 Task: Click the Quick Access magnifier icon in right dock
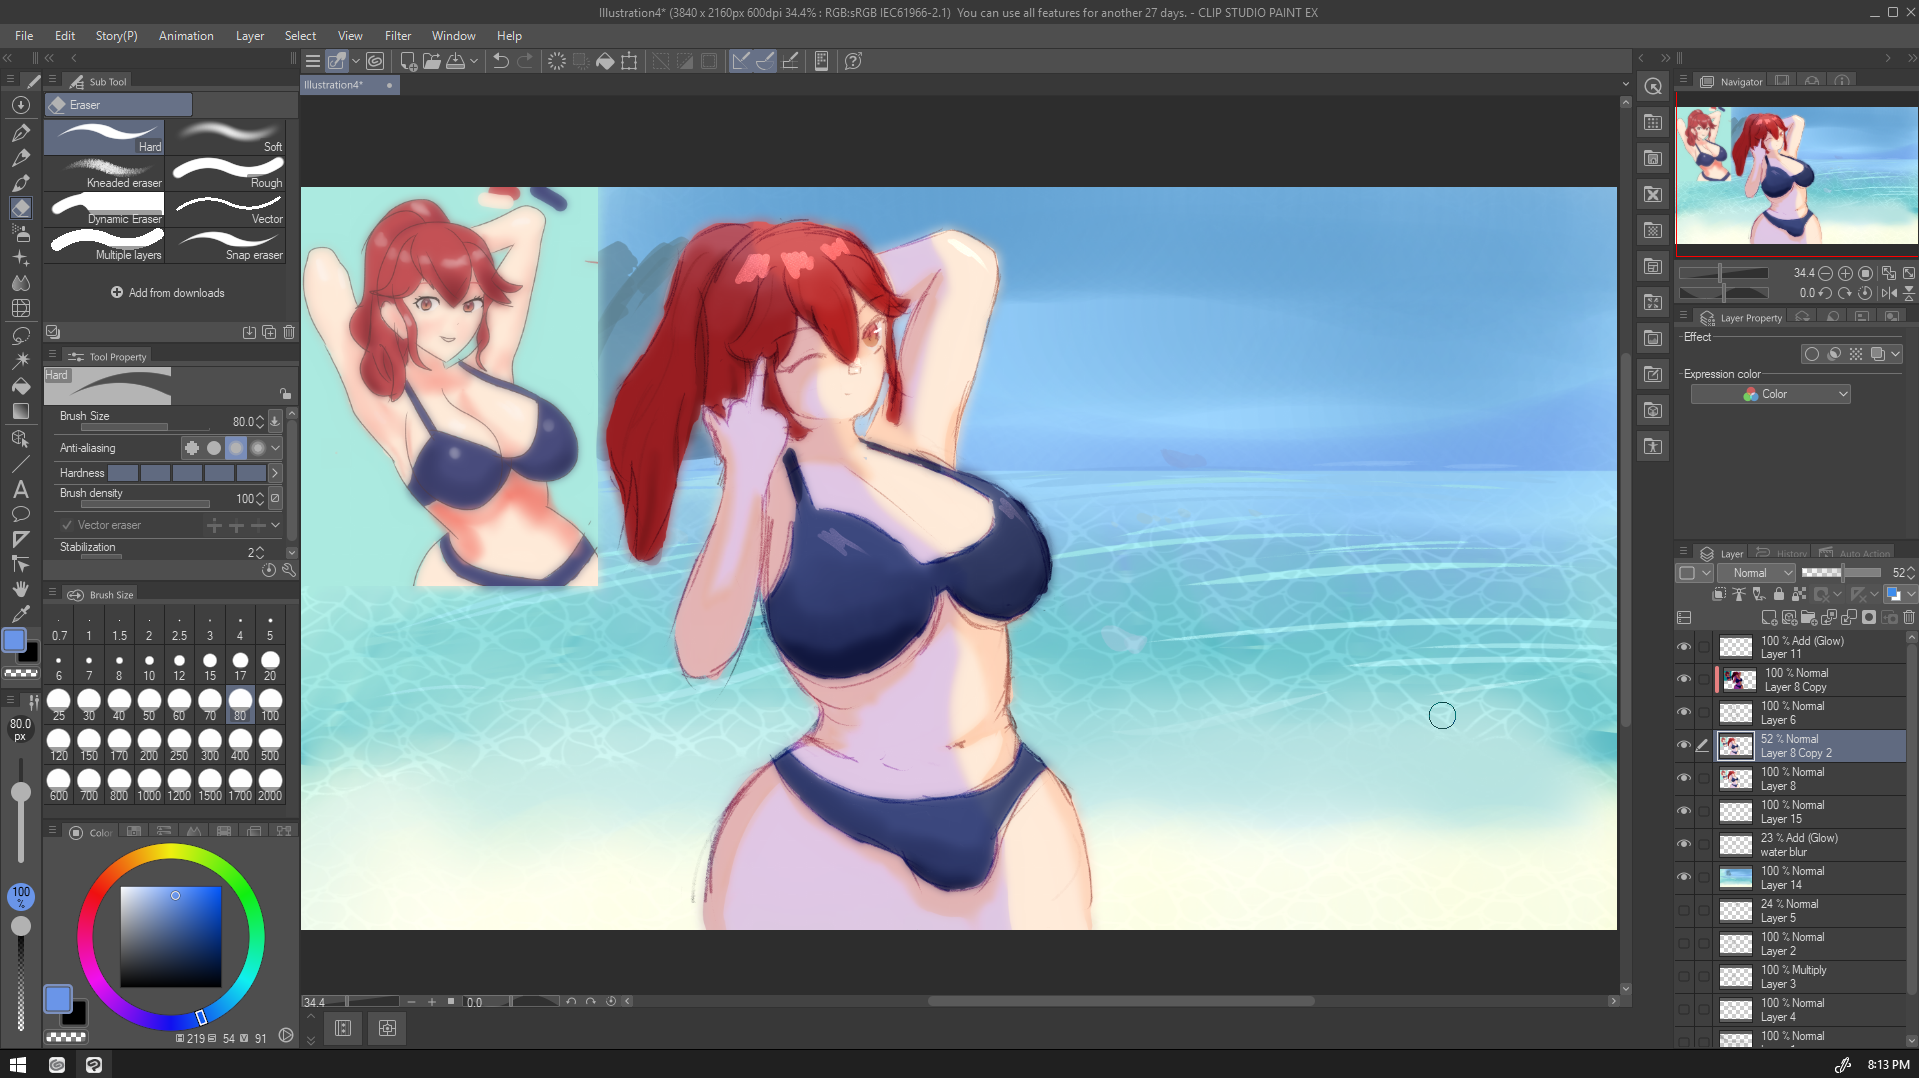tap(1653, 87)
